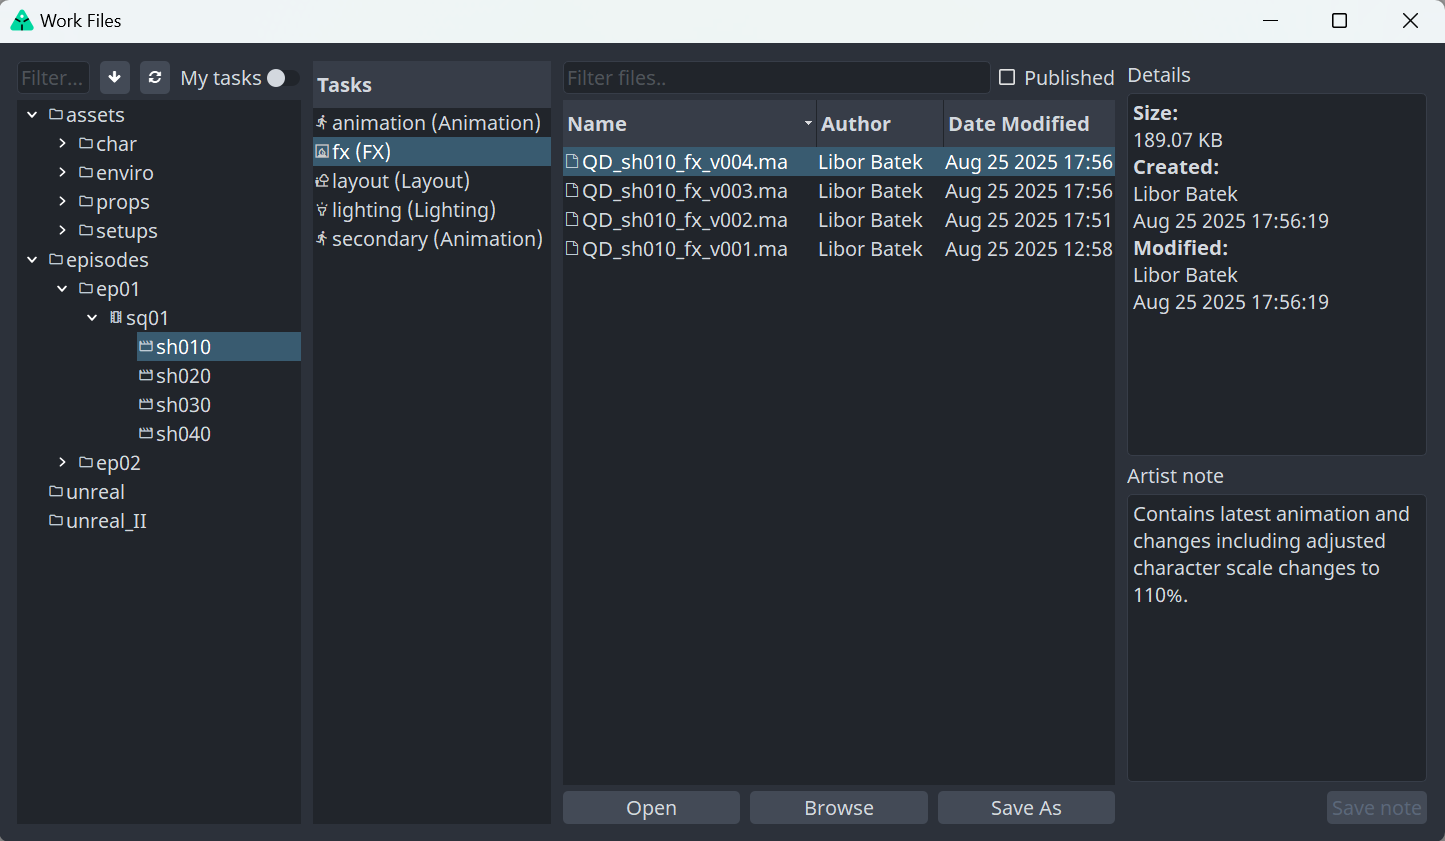Click the Filter files input field

pyautogui.click(x=775, y=78)
